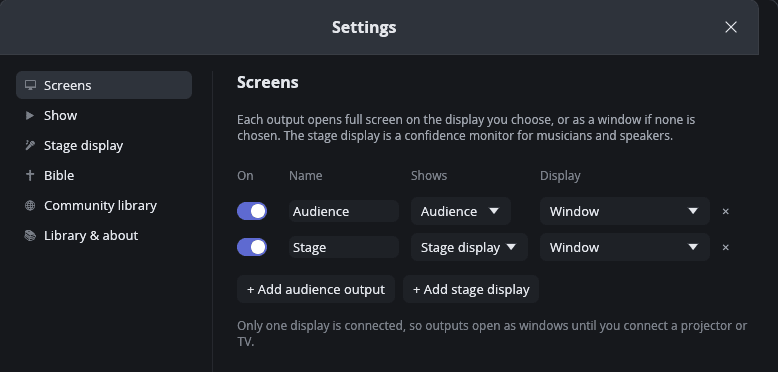Click the 'Only one display is connected' note
778x372 pixels.
492,333
